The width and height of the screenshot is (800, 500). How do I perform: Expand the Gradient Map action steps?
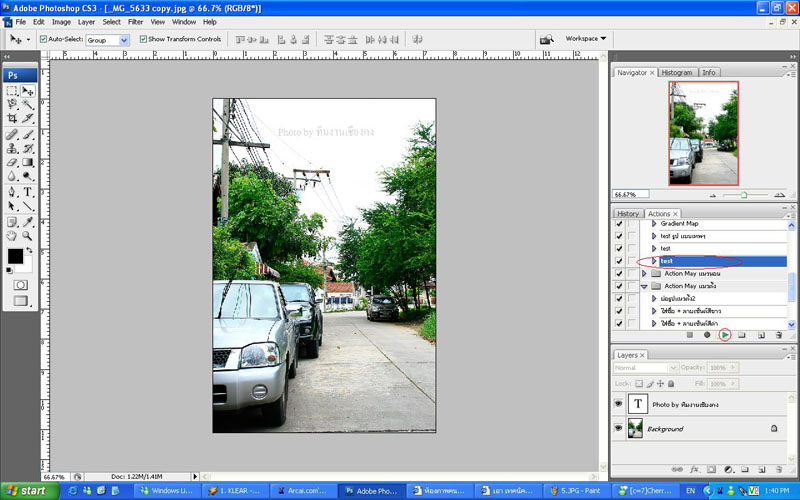pos(654,223)
